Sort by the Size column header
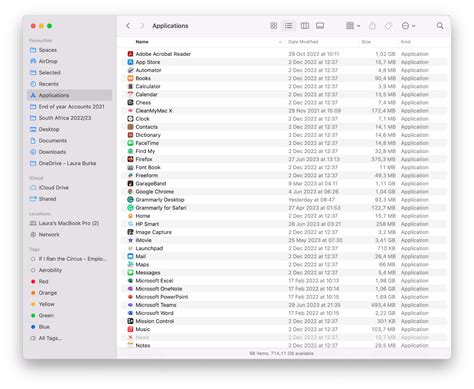The height and width of the screenshot is (389, 474). (366, 42)
